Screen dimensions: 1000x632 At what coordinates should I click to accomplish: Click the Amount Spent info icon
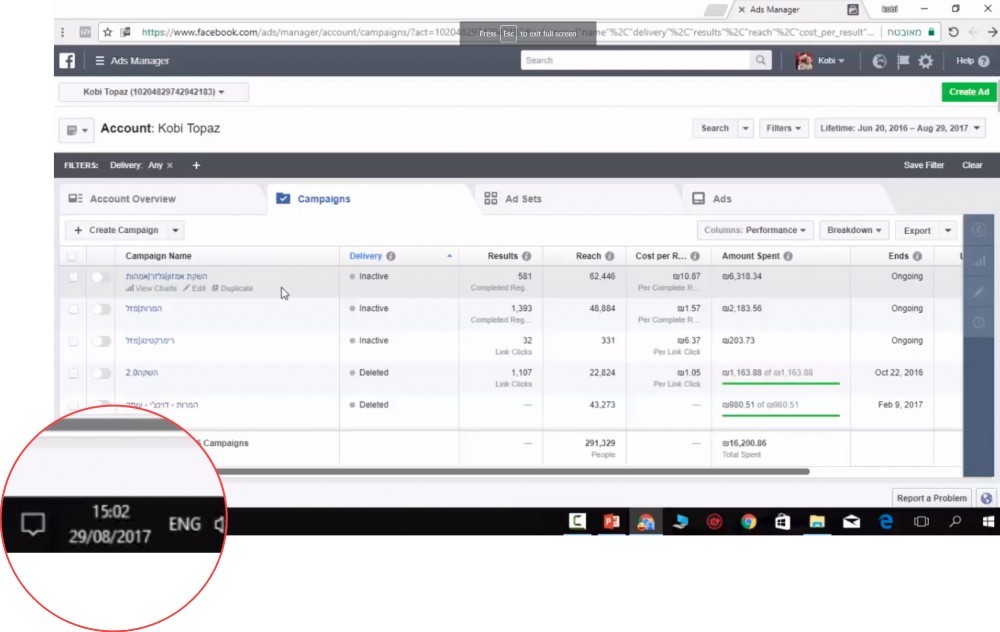(788, 256)
